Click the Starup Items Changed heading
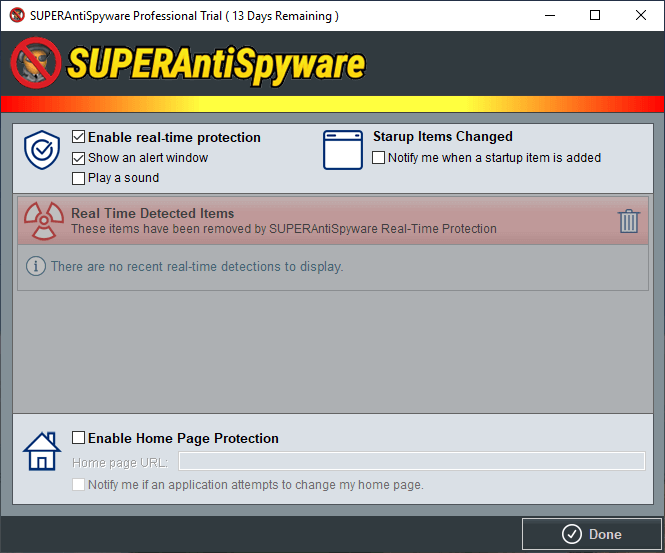The width and height of the screenshot is (665, 553). pyautogui.click(x=443, y=136)
